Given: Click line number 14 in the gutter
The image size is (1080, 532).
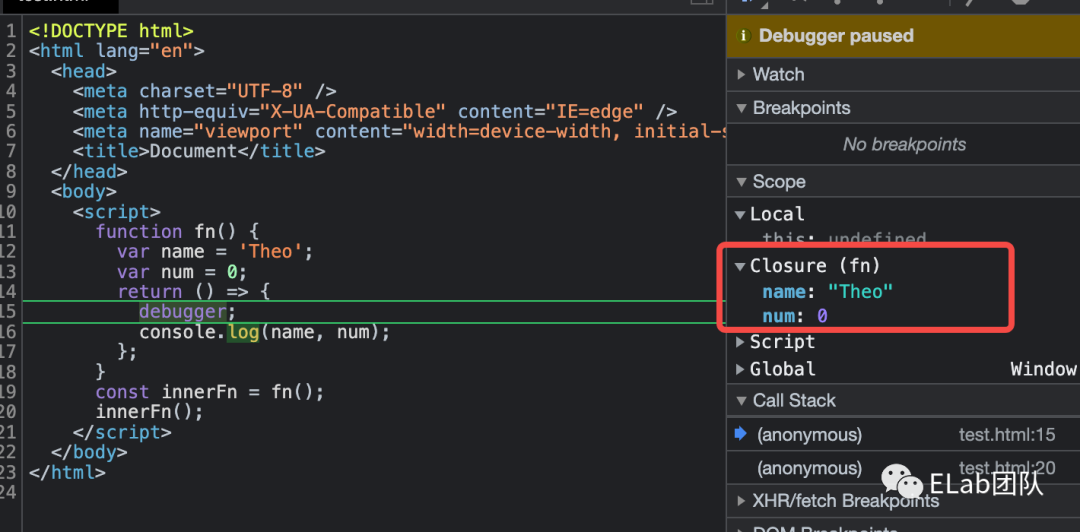Looking at the screenshot, I should tap(9, 291).
